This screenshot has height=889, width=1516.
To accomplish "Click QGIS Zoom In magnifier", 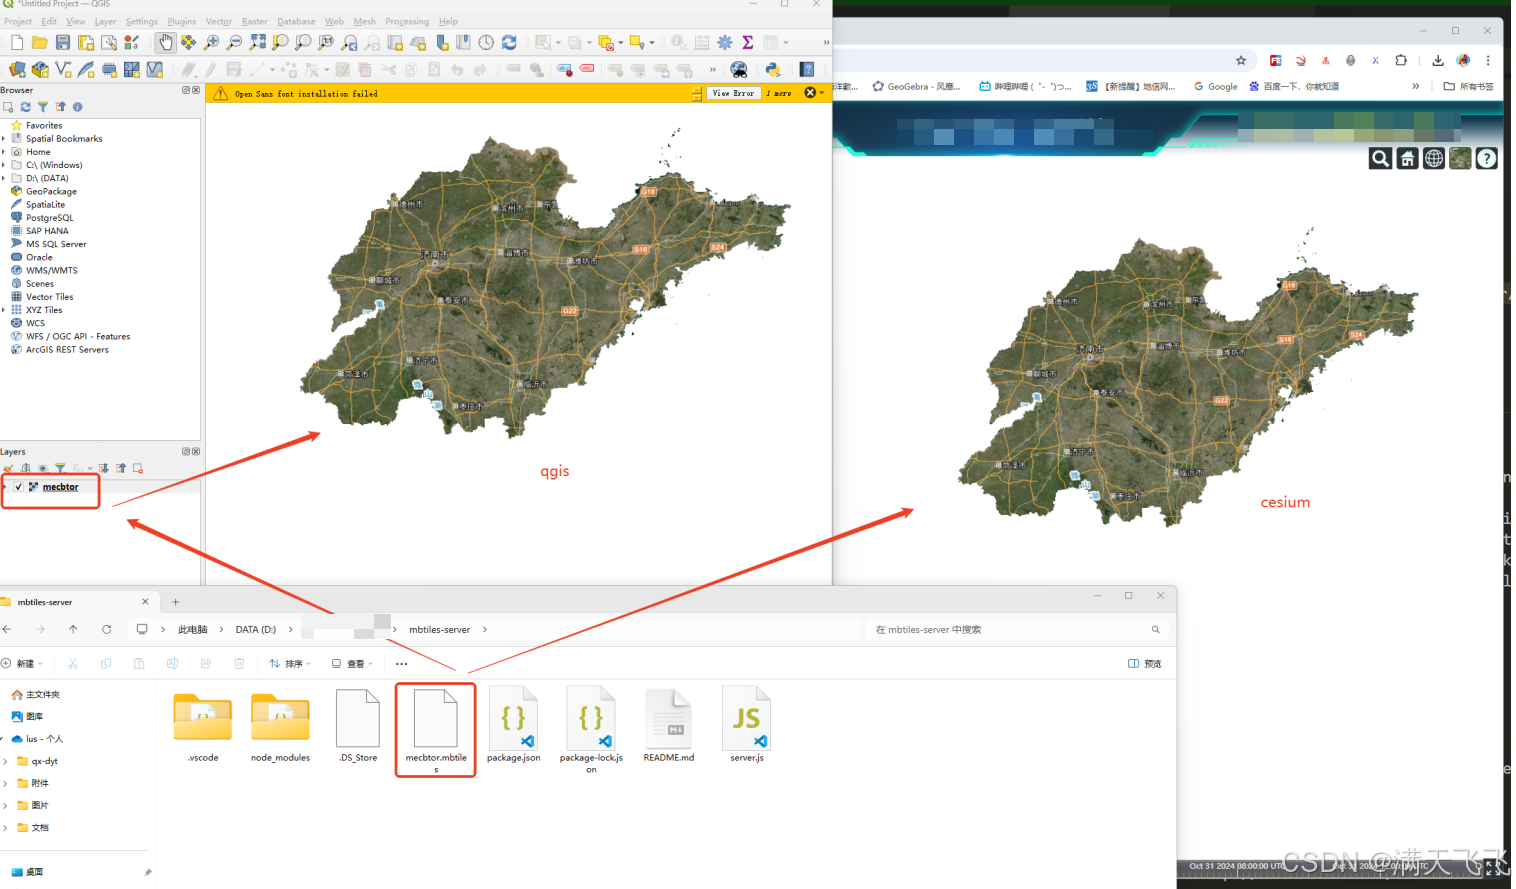I will click(x=211, y=42).
